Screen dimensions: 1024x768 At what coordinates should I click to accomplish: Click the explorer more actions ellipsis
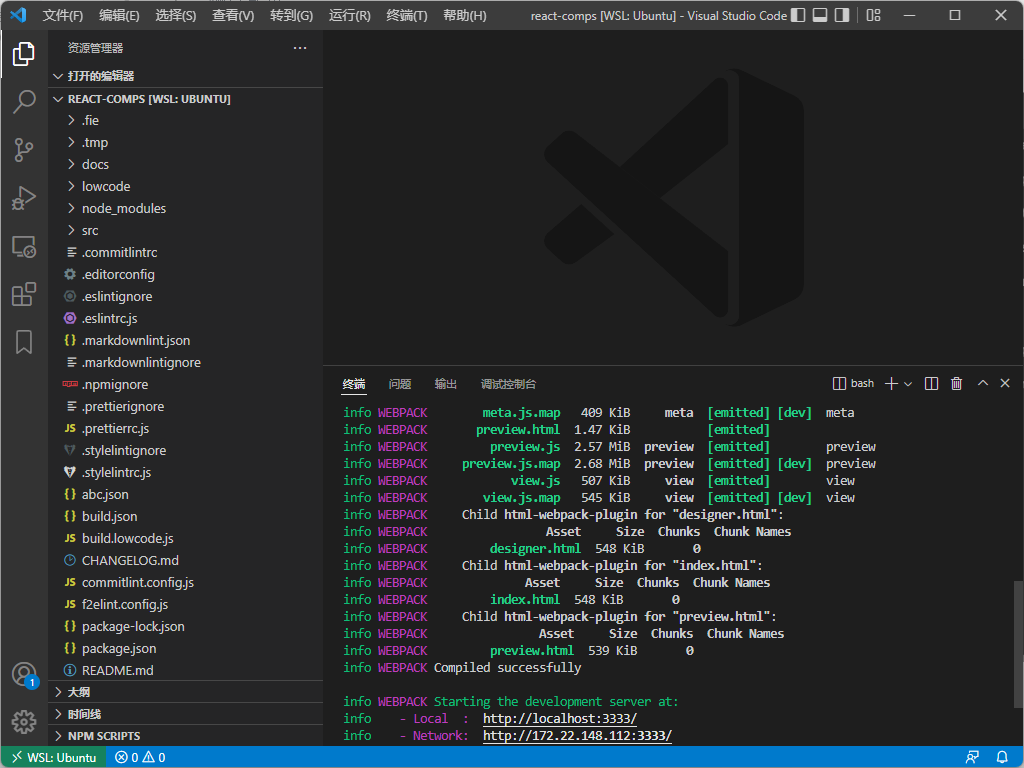300,48
